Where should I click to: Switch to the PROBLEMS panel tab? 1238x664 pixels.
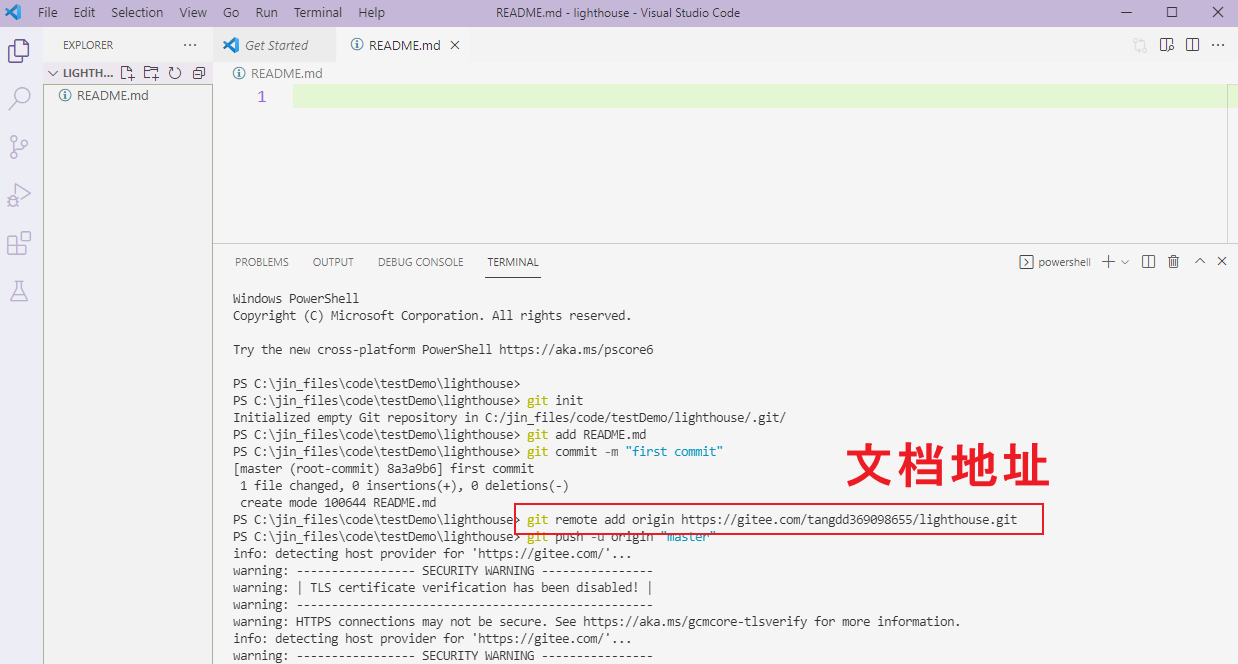click(262, 262)
